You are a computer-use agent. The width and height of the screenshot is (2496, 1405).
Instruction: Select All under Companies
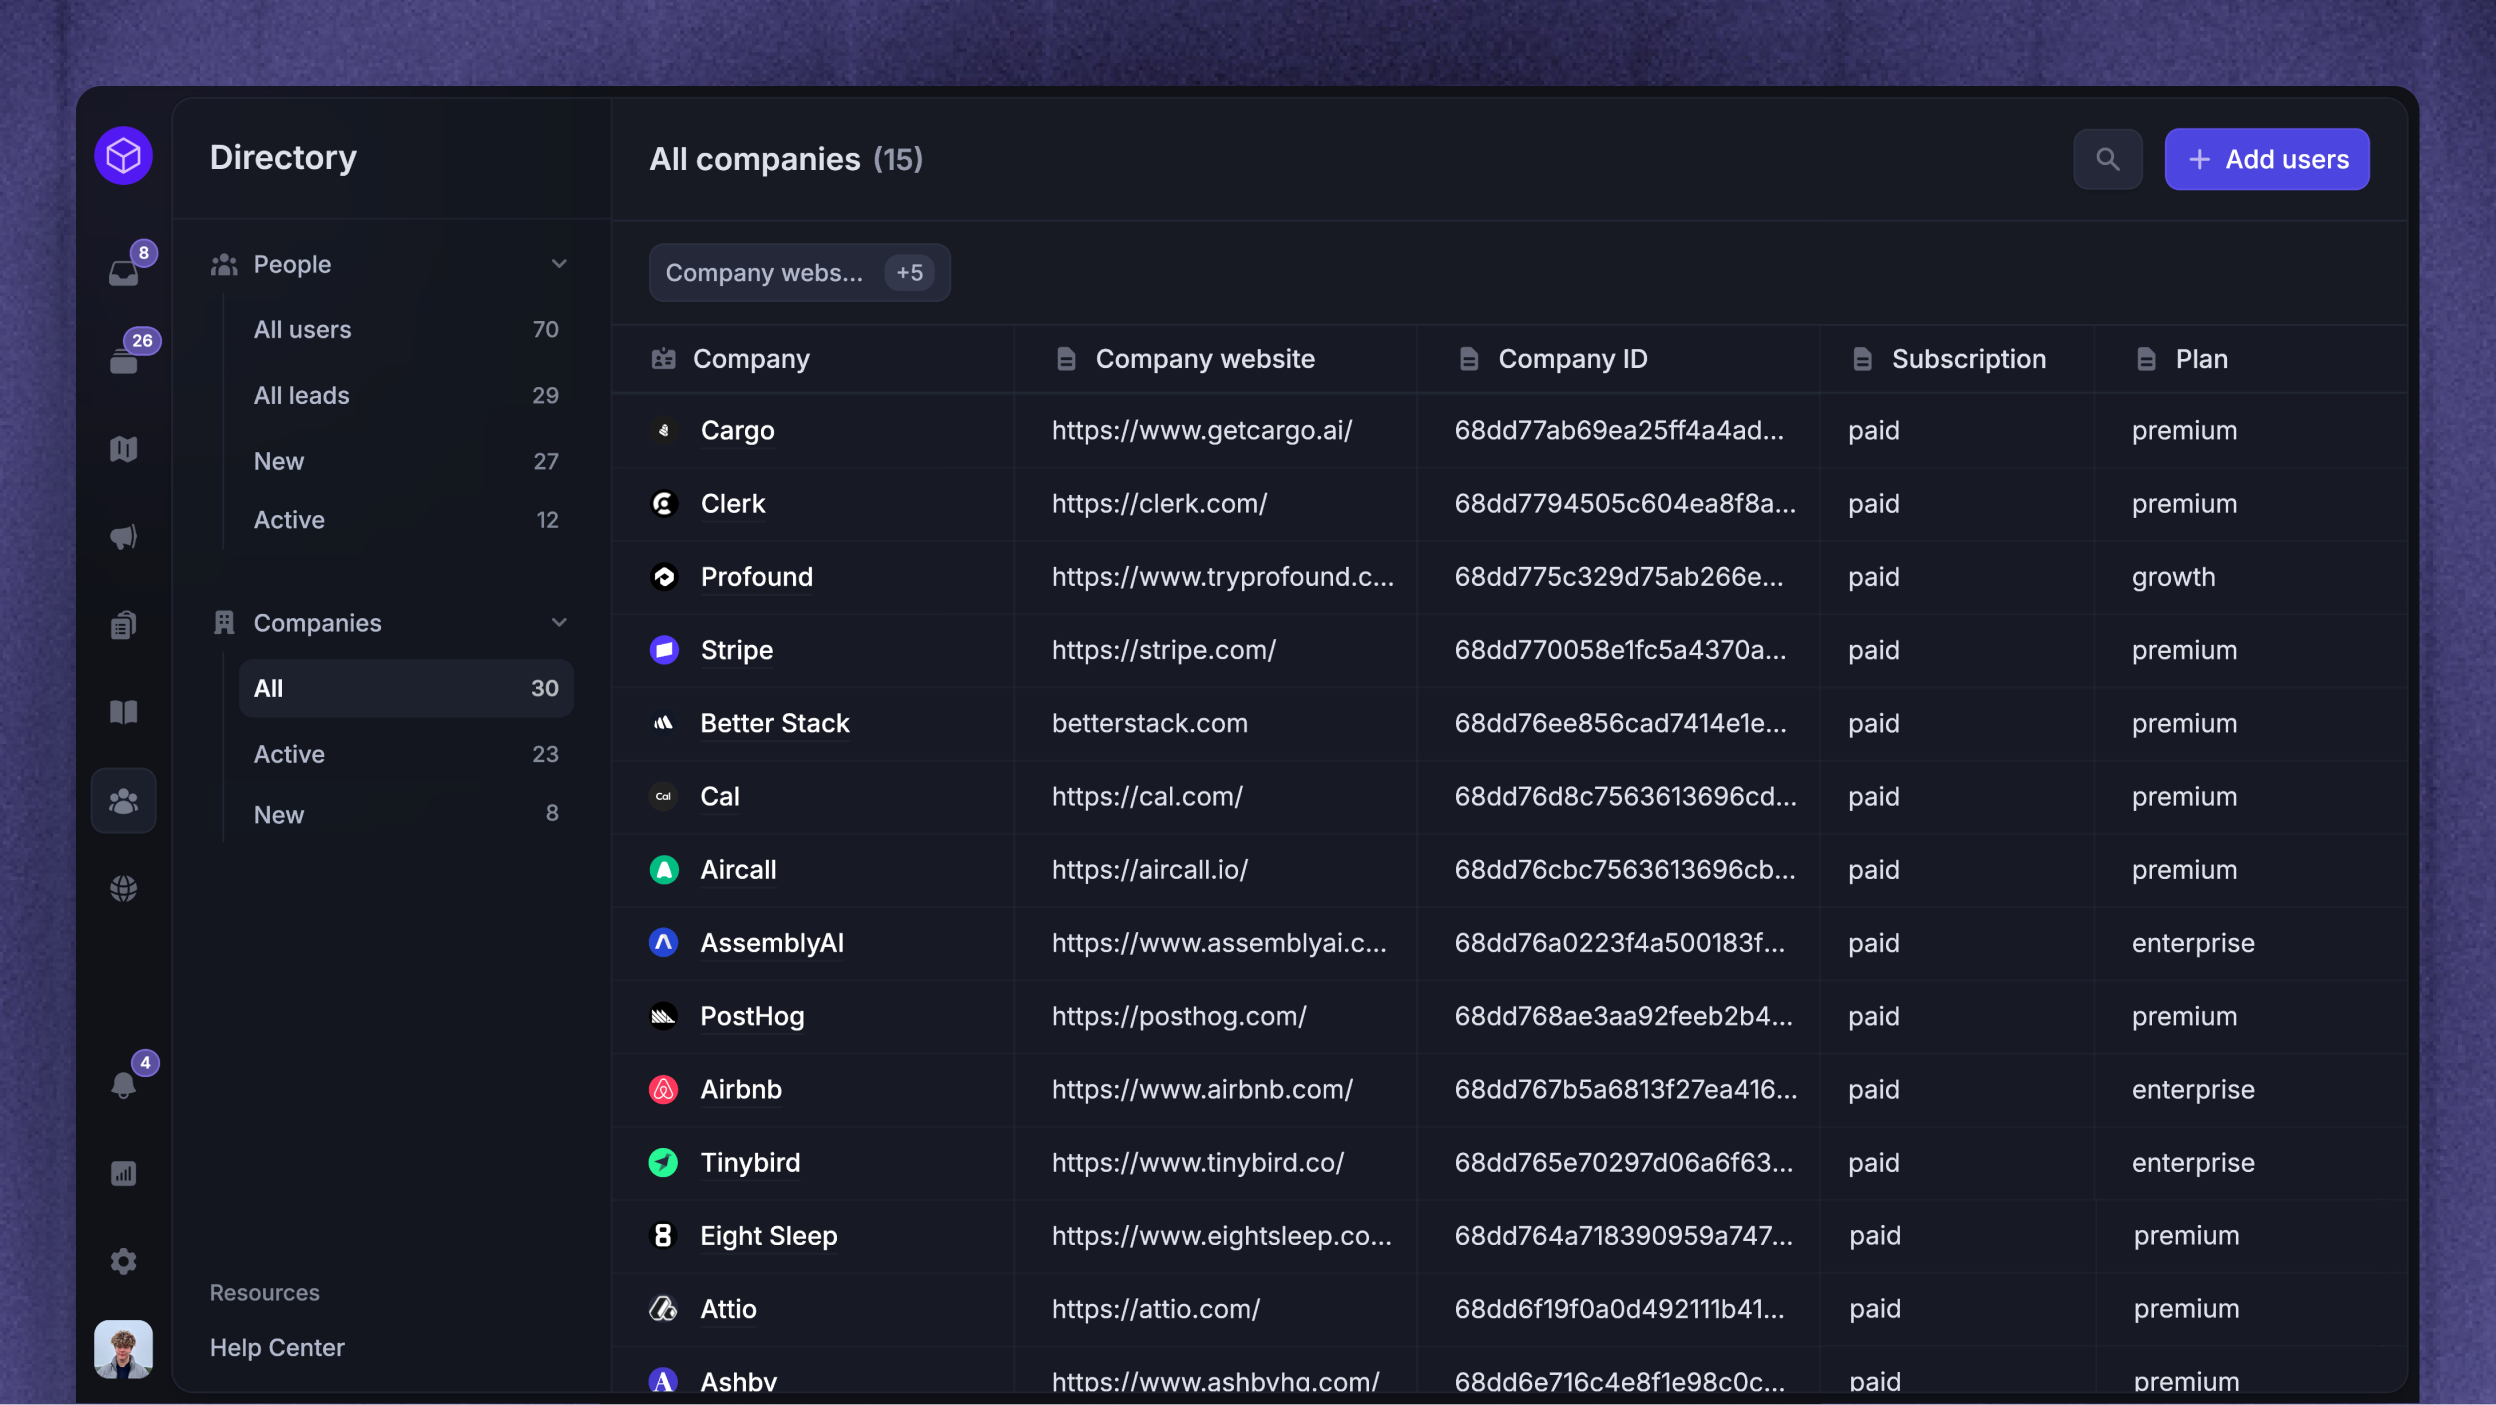405,688
